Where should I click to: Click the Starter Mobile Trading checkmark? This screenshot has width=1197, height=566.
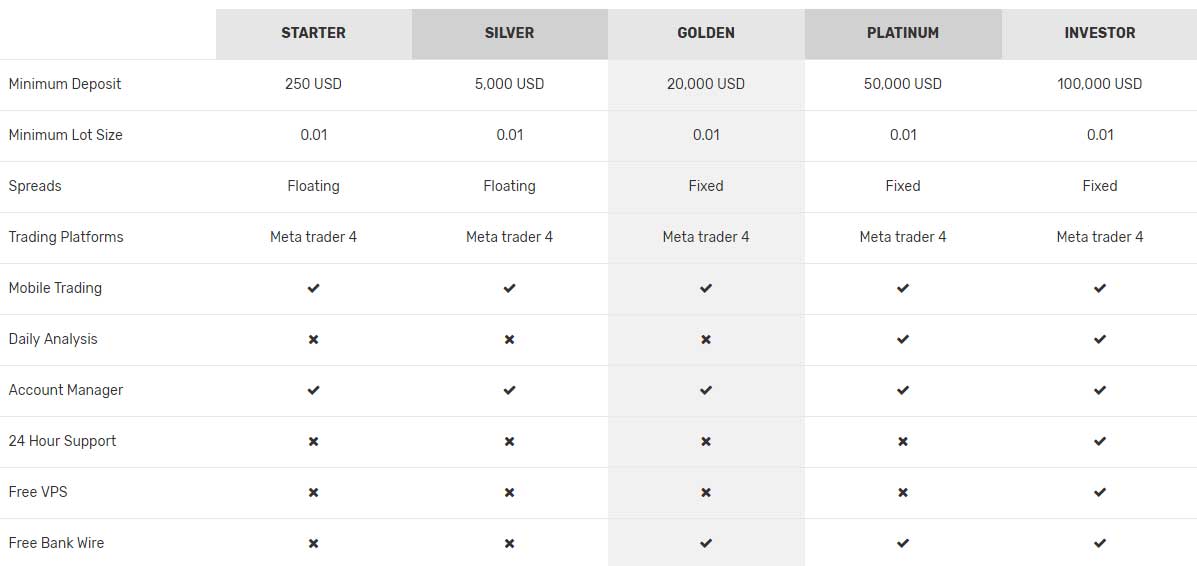(x=313, y=288)
